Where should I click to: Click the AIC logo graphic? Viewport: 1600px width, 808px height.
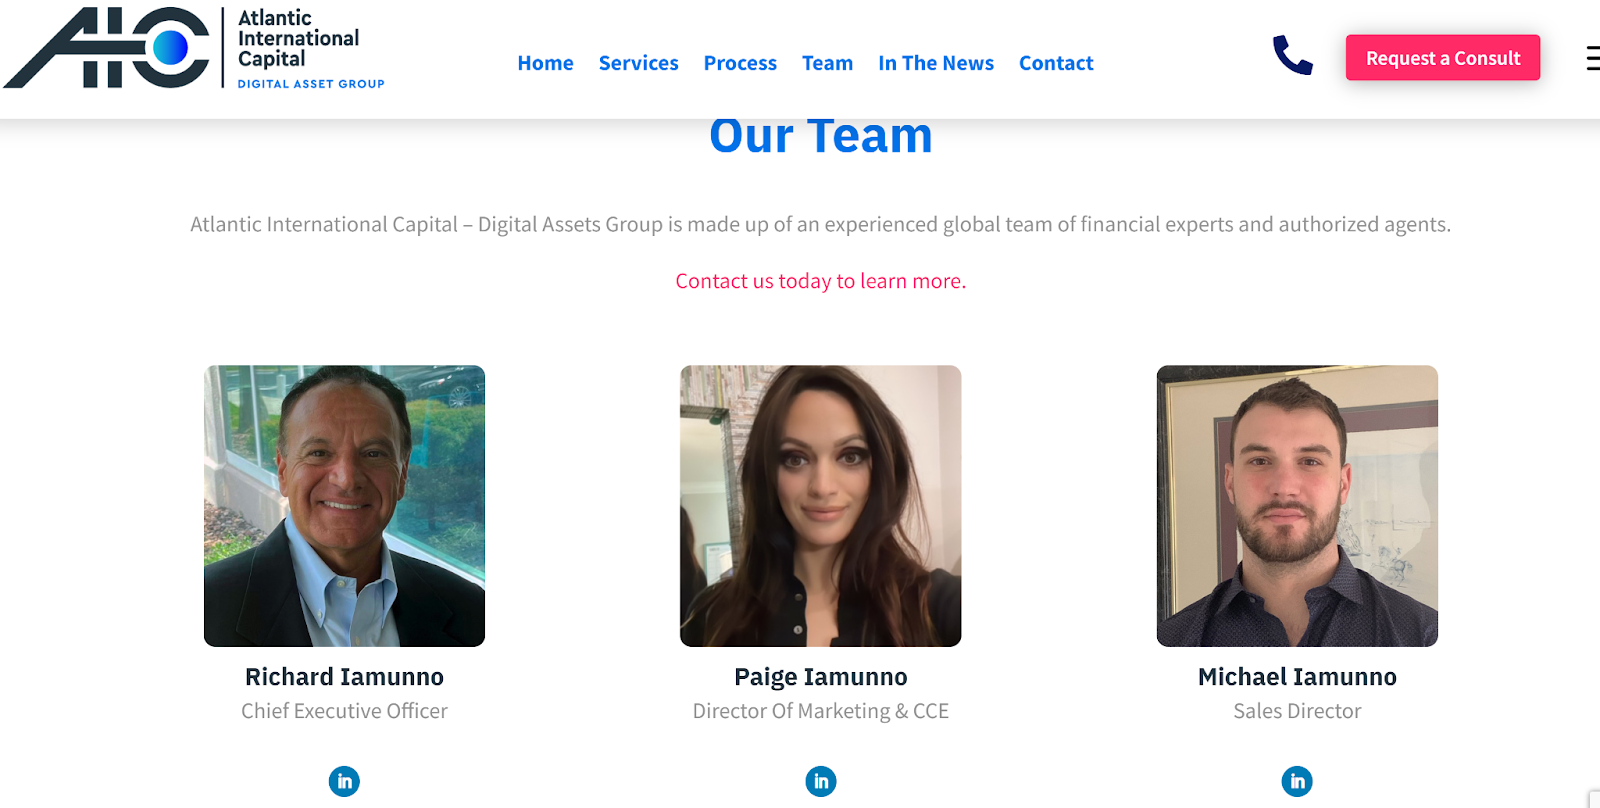107,48
